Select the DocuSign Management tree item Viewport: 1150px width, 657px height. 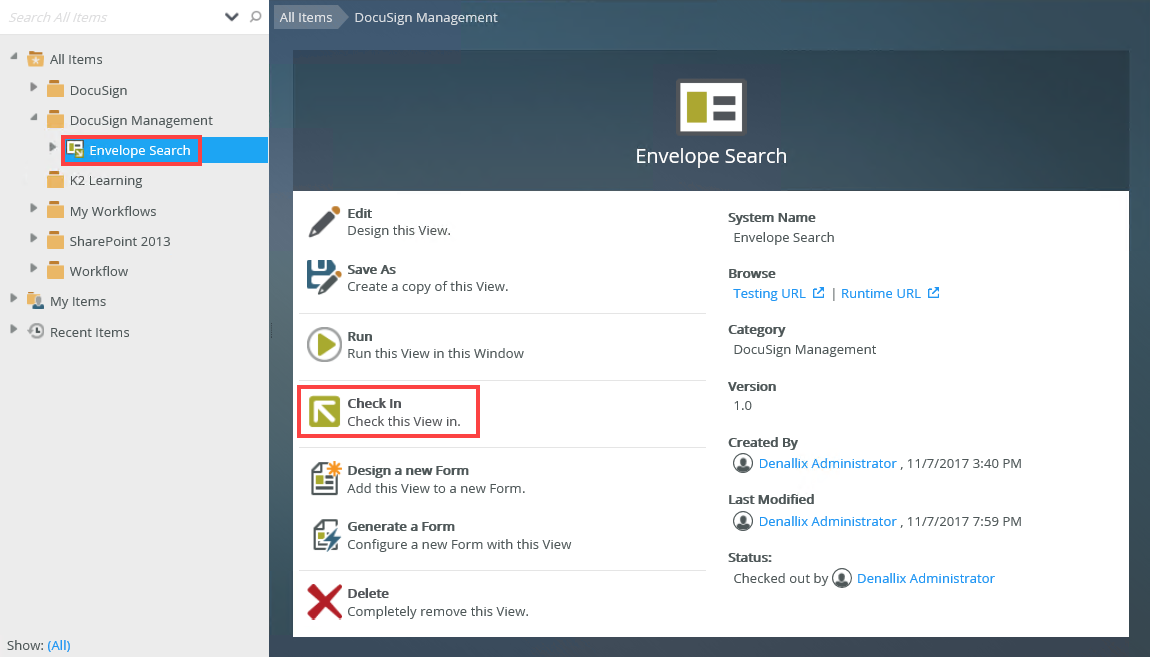coord(141,120)
